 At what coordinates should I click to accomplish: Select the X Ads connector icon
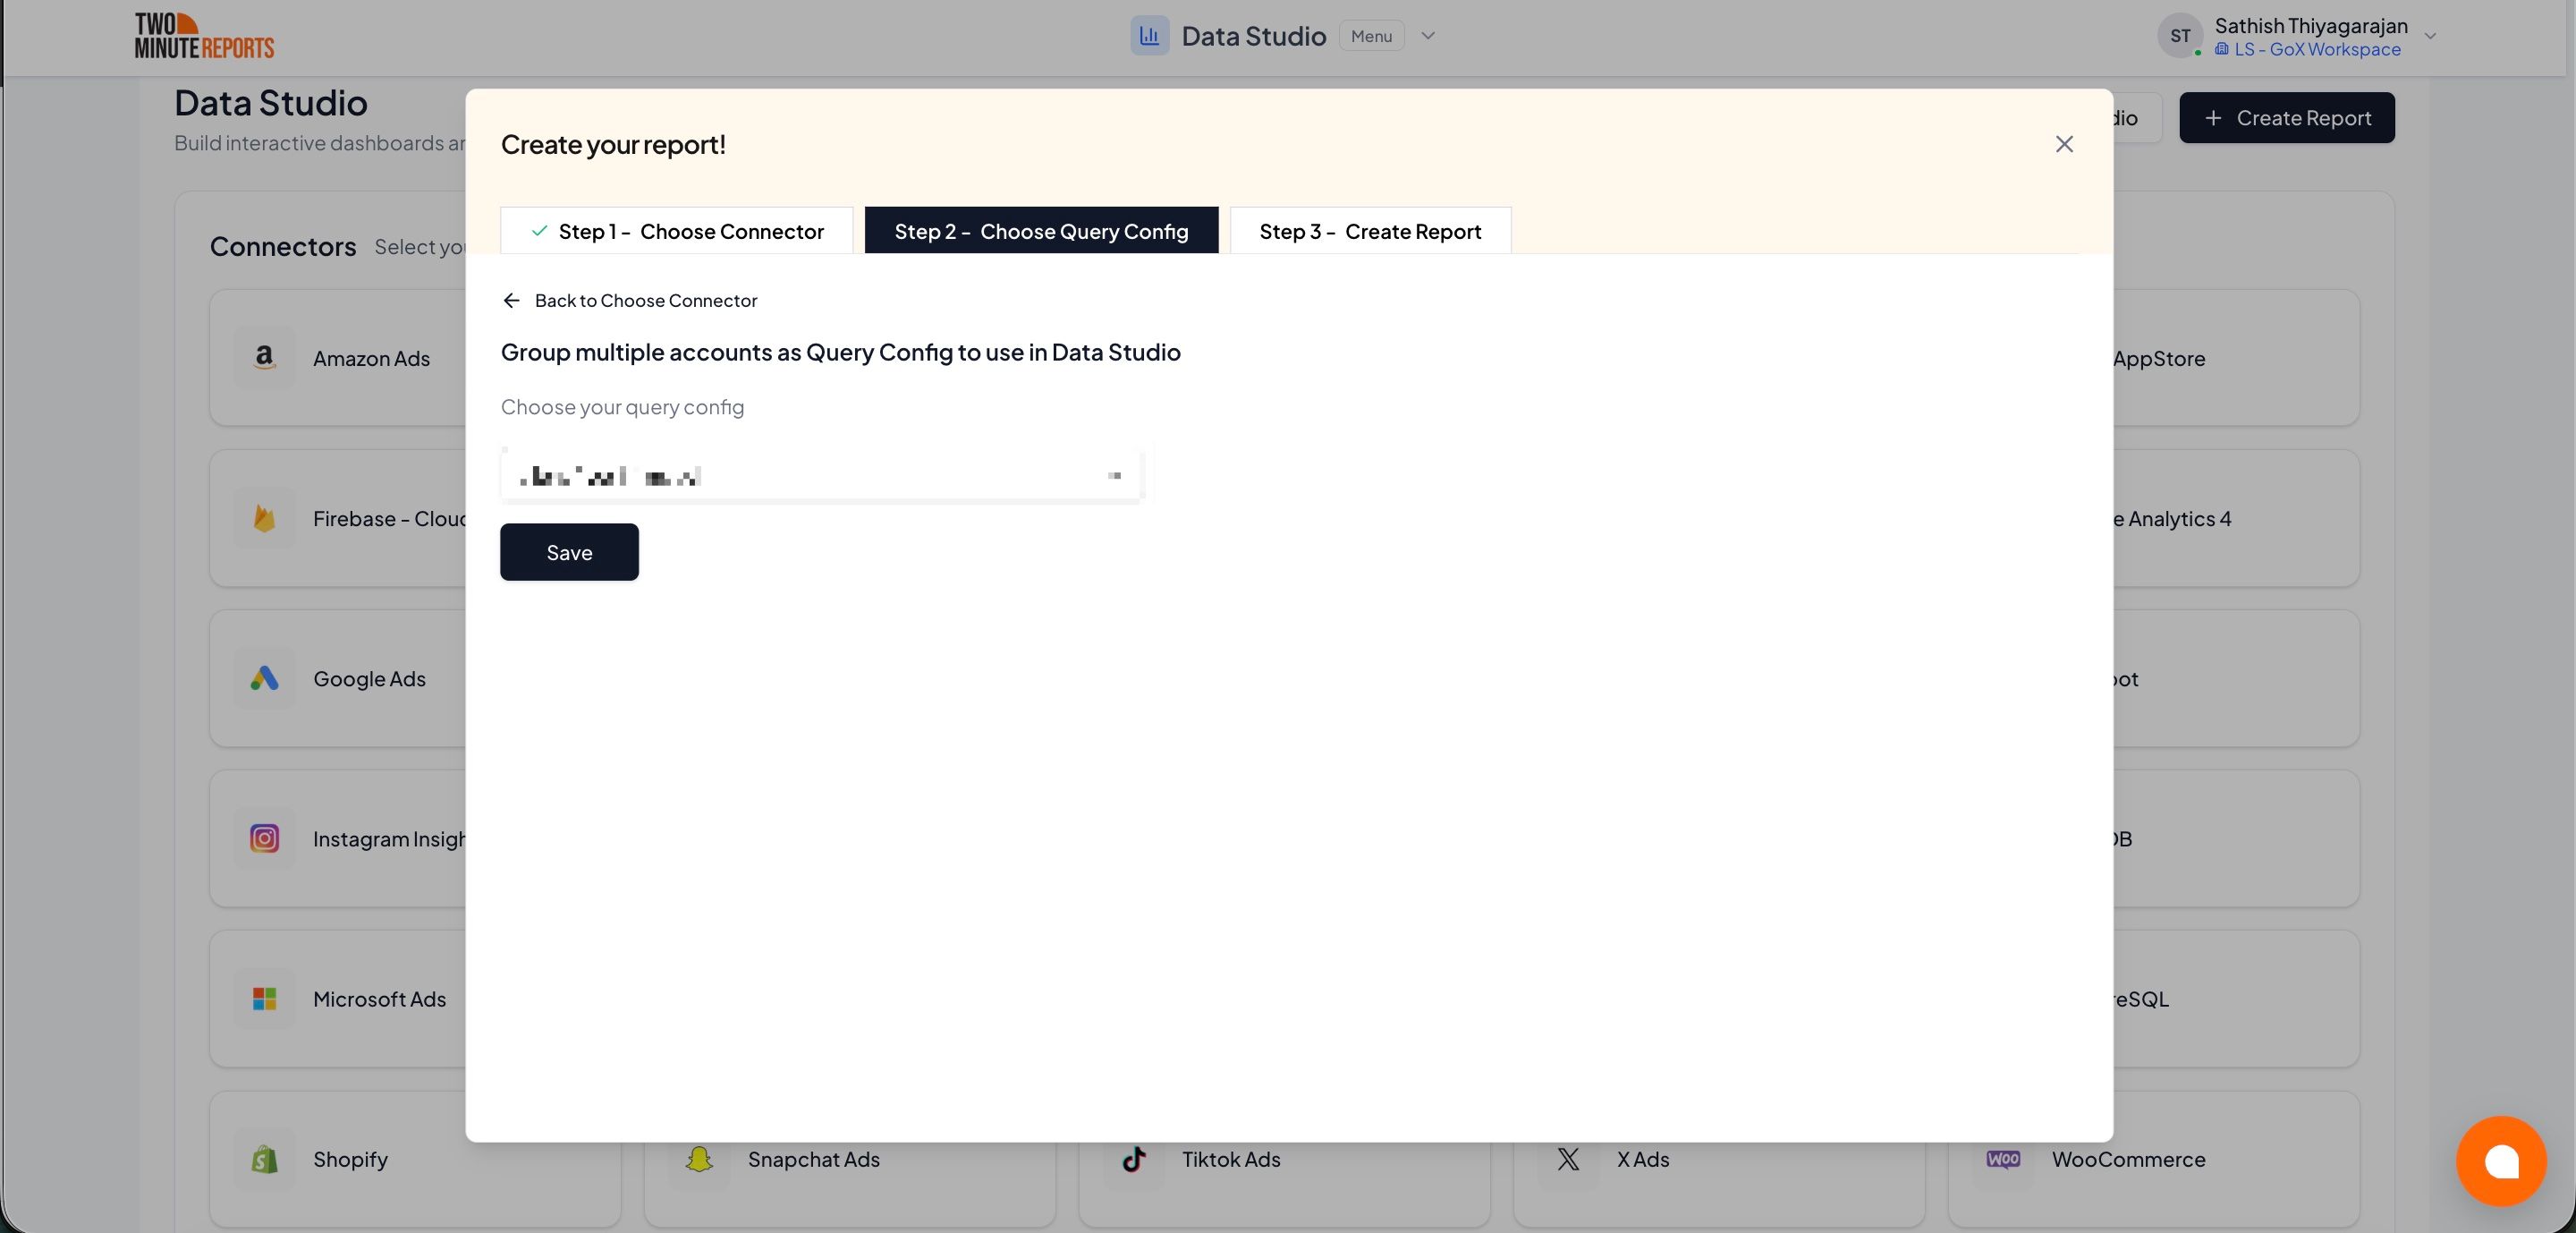[x=1567, y=1159]
